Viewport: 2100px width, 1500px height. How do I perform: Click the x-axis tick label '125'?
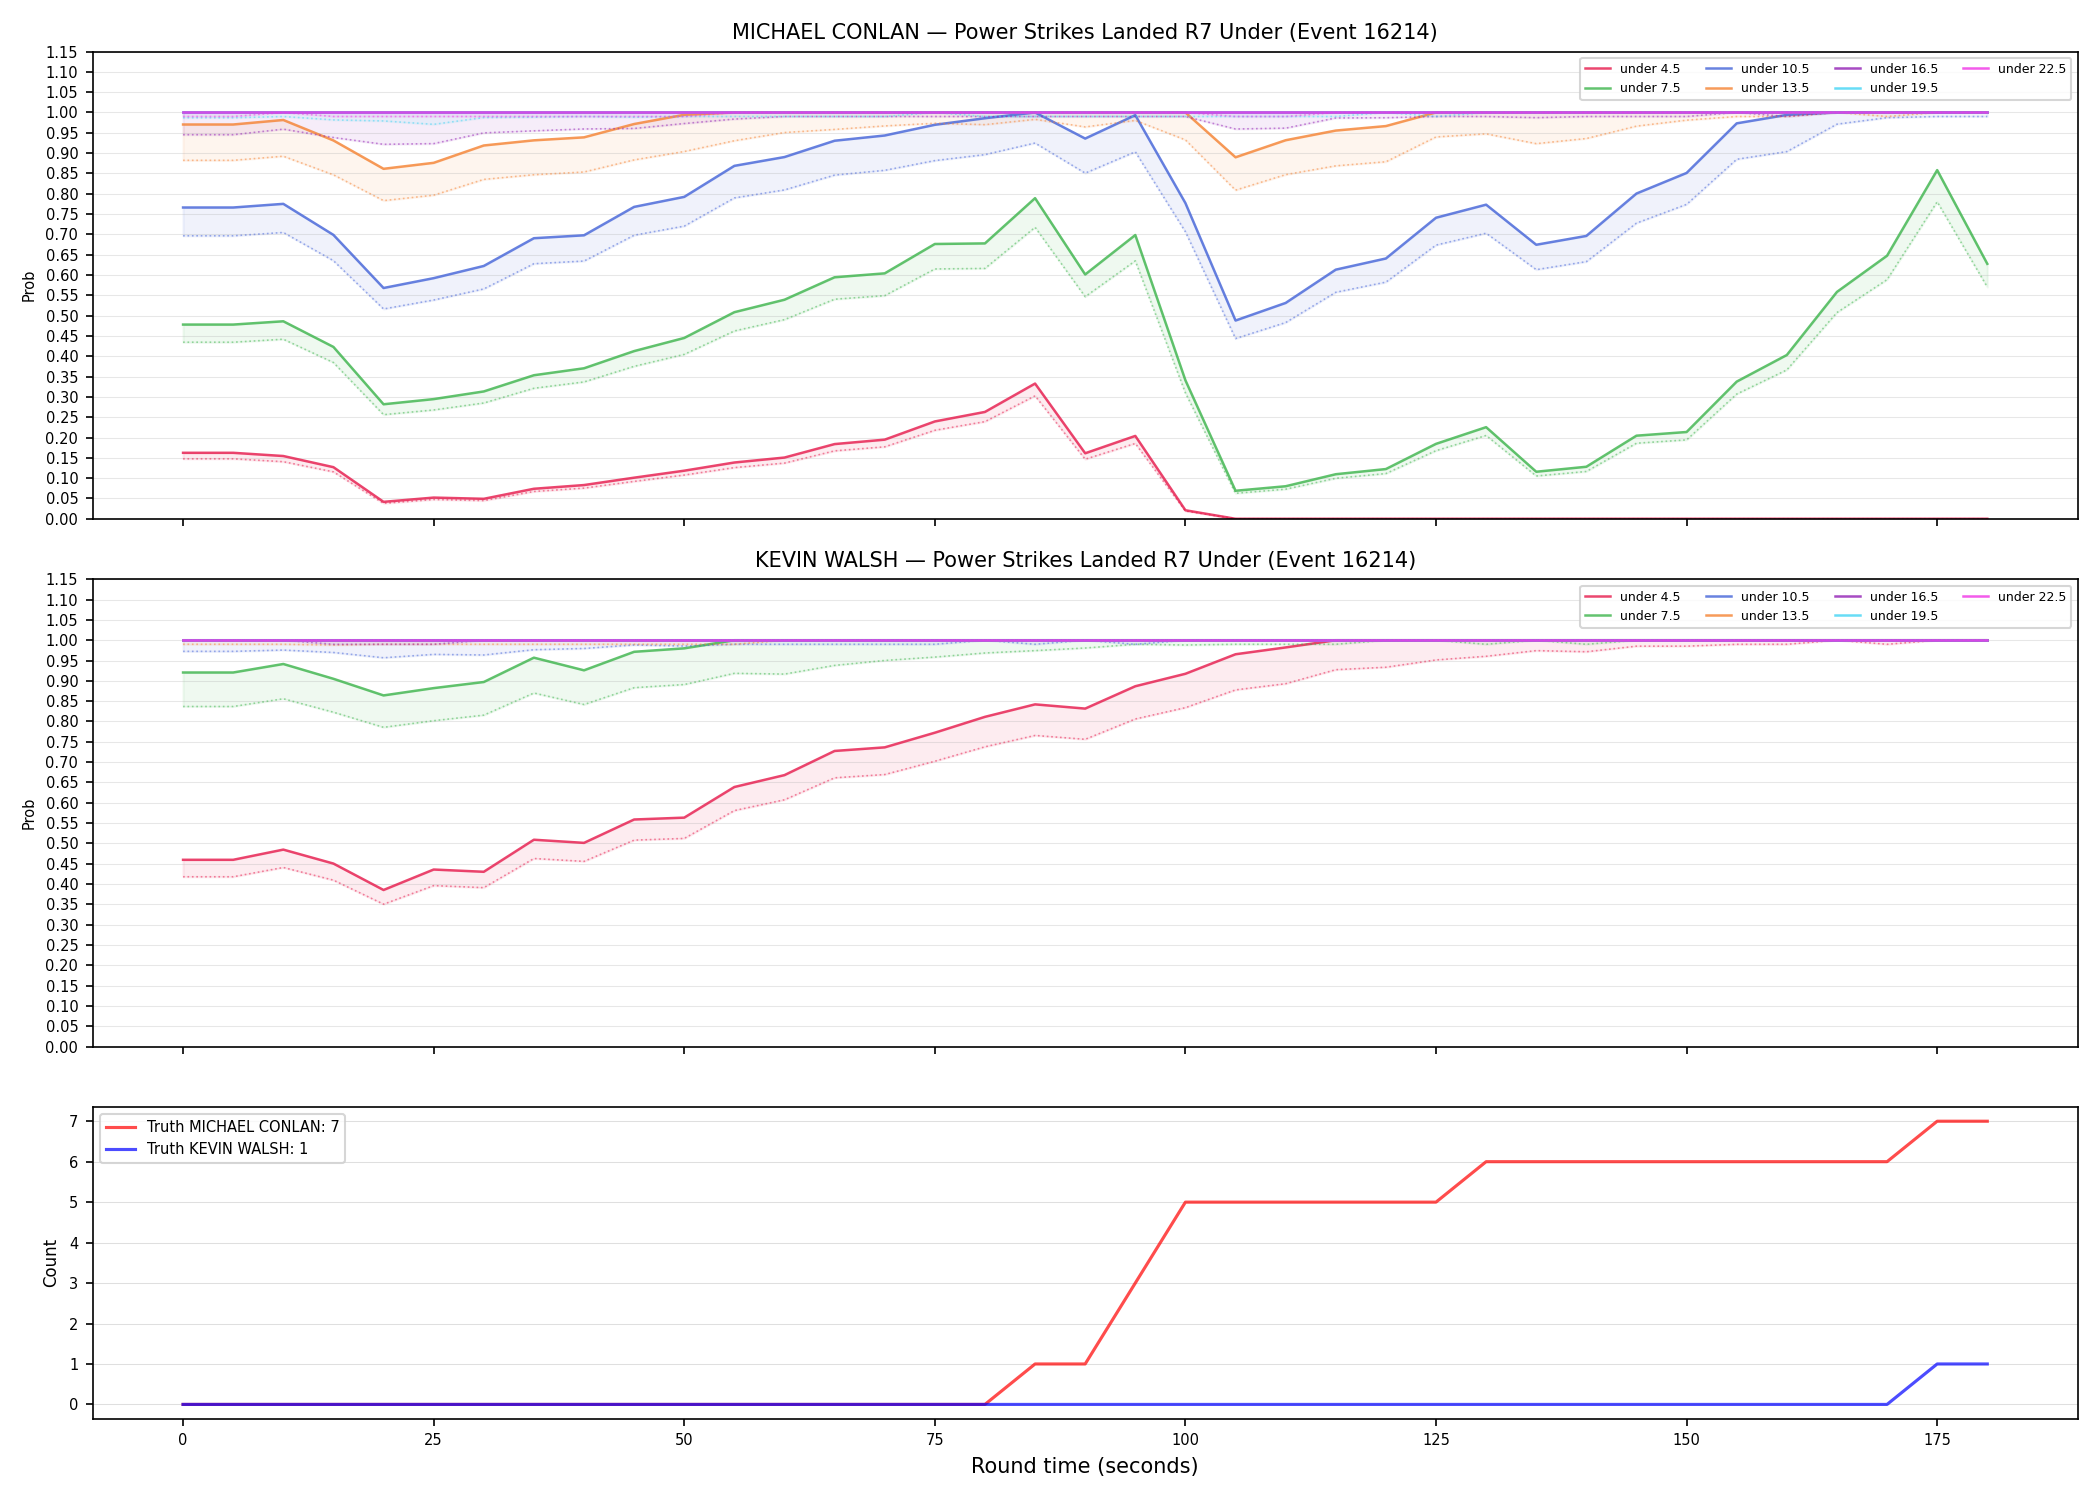pyautogui.click(x=1436, y=1440)
